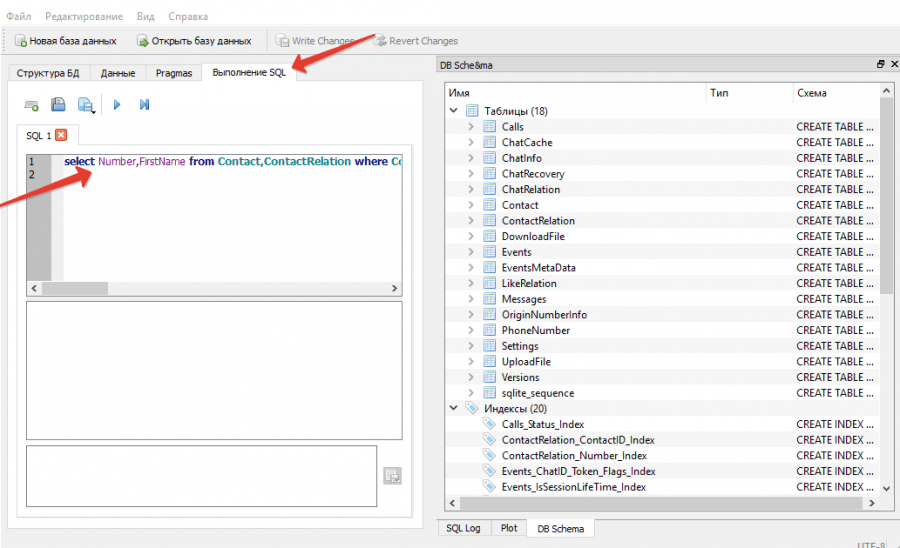Click the Calls_Status_Index tag icon
This screenshot has width=900, height=548.
tap(489, 424)
